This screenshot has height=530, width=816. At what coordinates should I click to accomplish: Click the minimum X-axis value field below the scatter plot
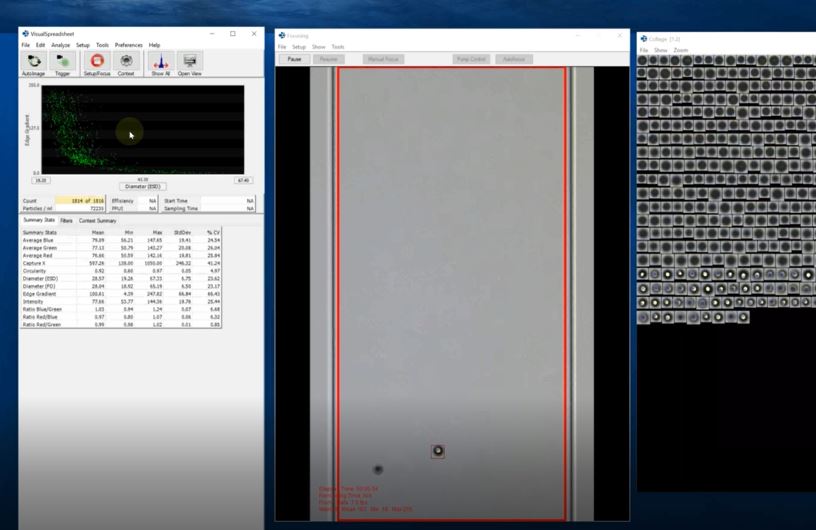(41, 180)
